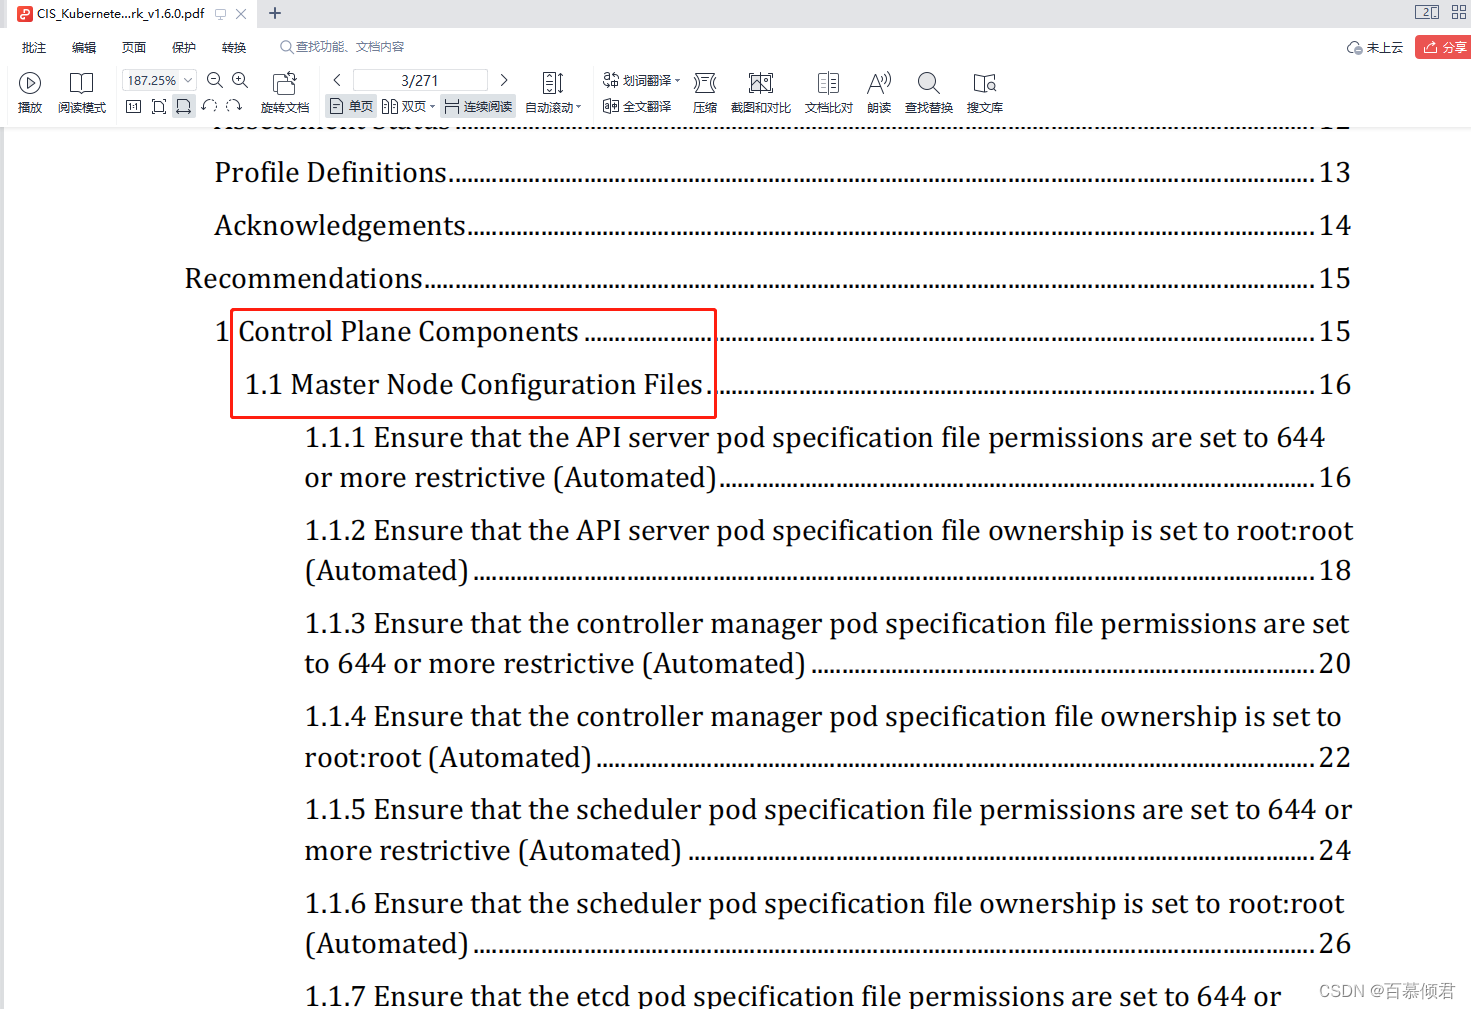The image size is (1471, 1009).
Task: Click the screen icon on pdf tab
Action: [221, 14]
